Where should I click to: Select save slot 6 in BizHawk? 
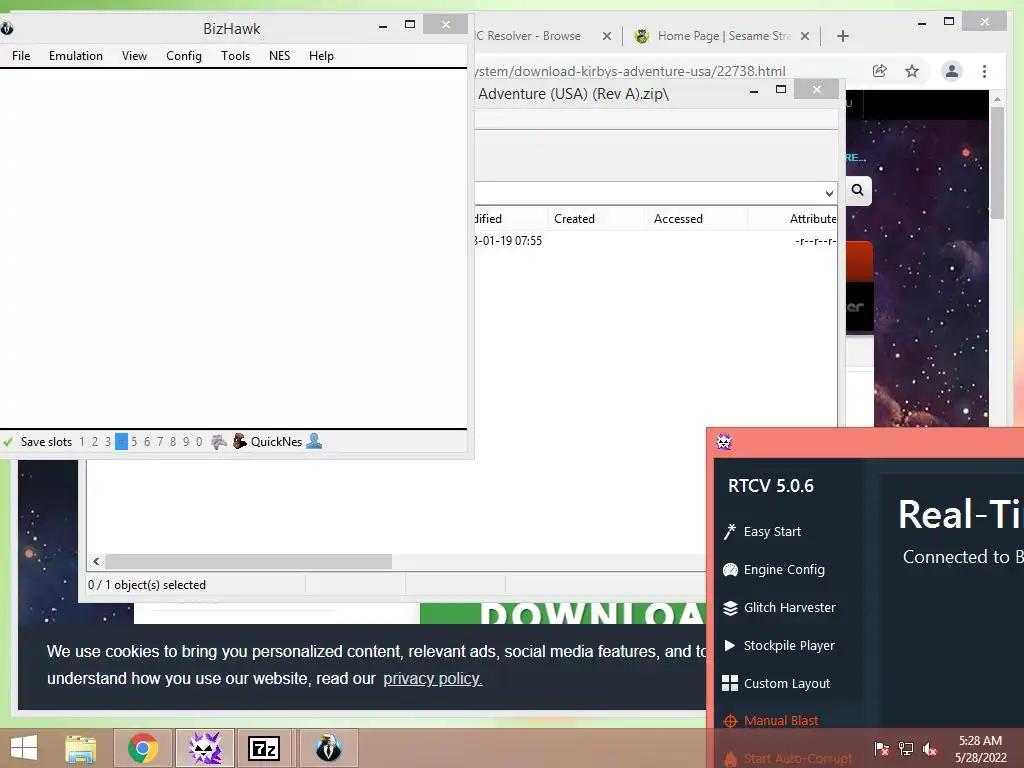click(147, 442)
